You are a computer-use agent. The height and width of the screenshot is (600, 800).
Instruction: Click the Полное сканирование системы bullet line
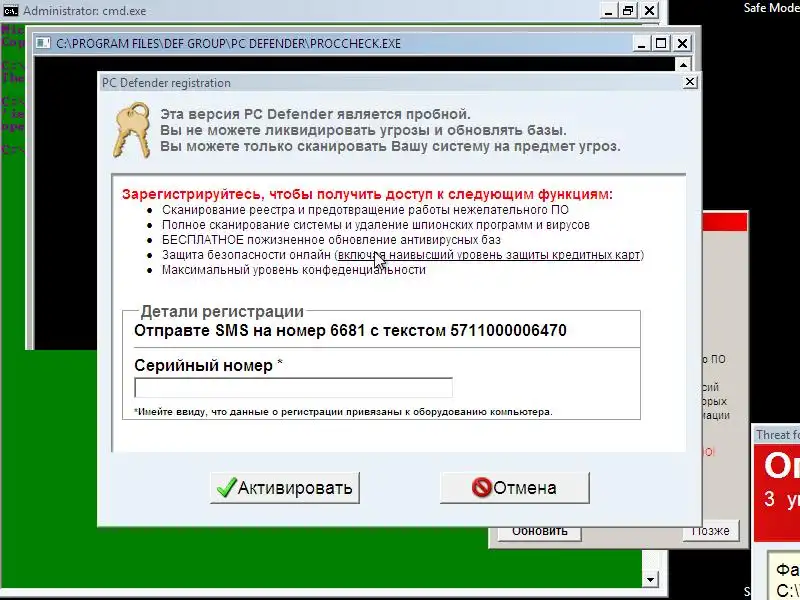click(376, 225)
